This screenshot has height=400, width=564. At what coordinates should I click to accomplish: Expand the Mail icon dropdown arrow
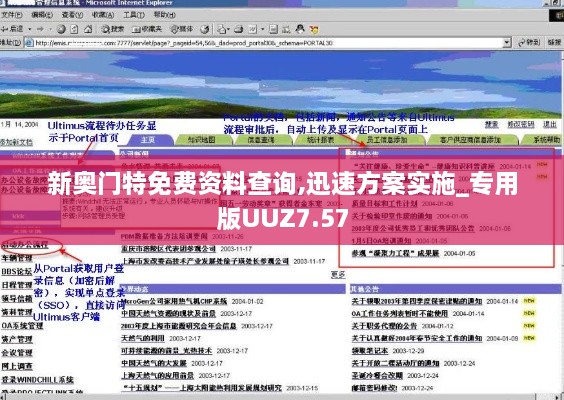coord(229,29)
